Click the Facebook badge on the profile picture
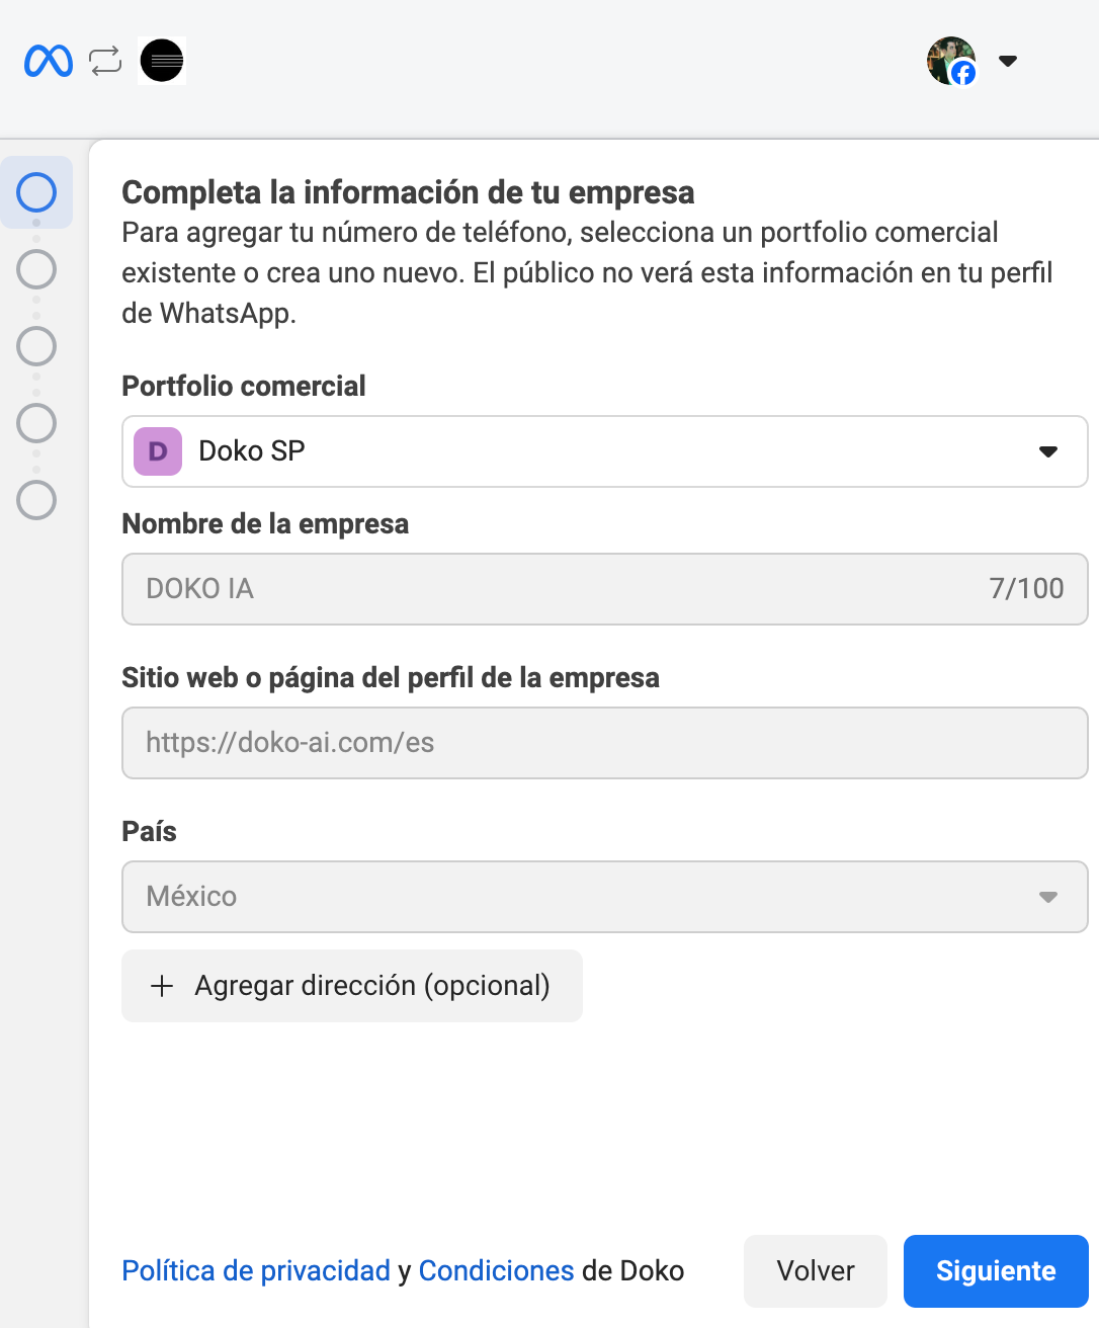 coord(964,74)
